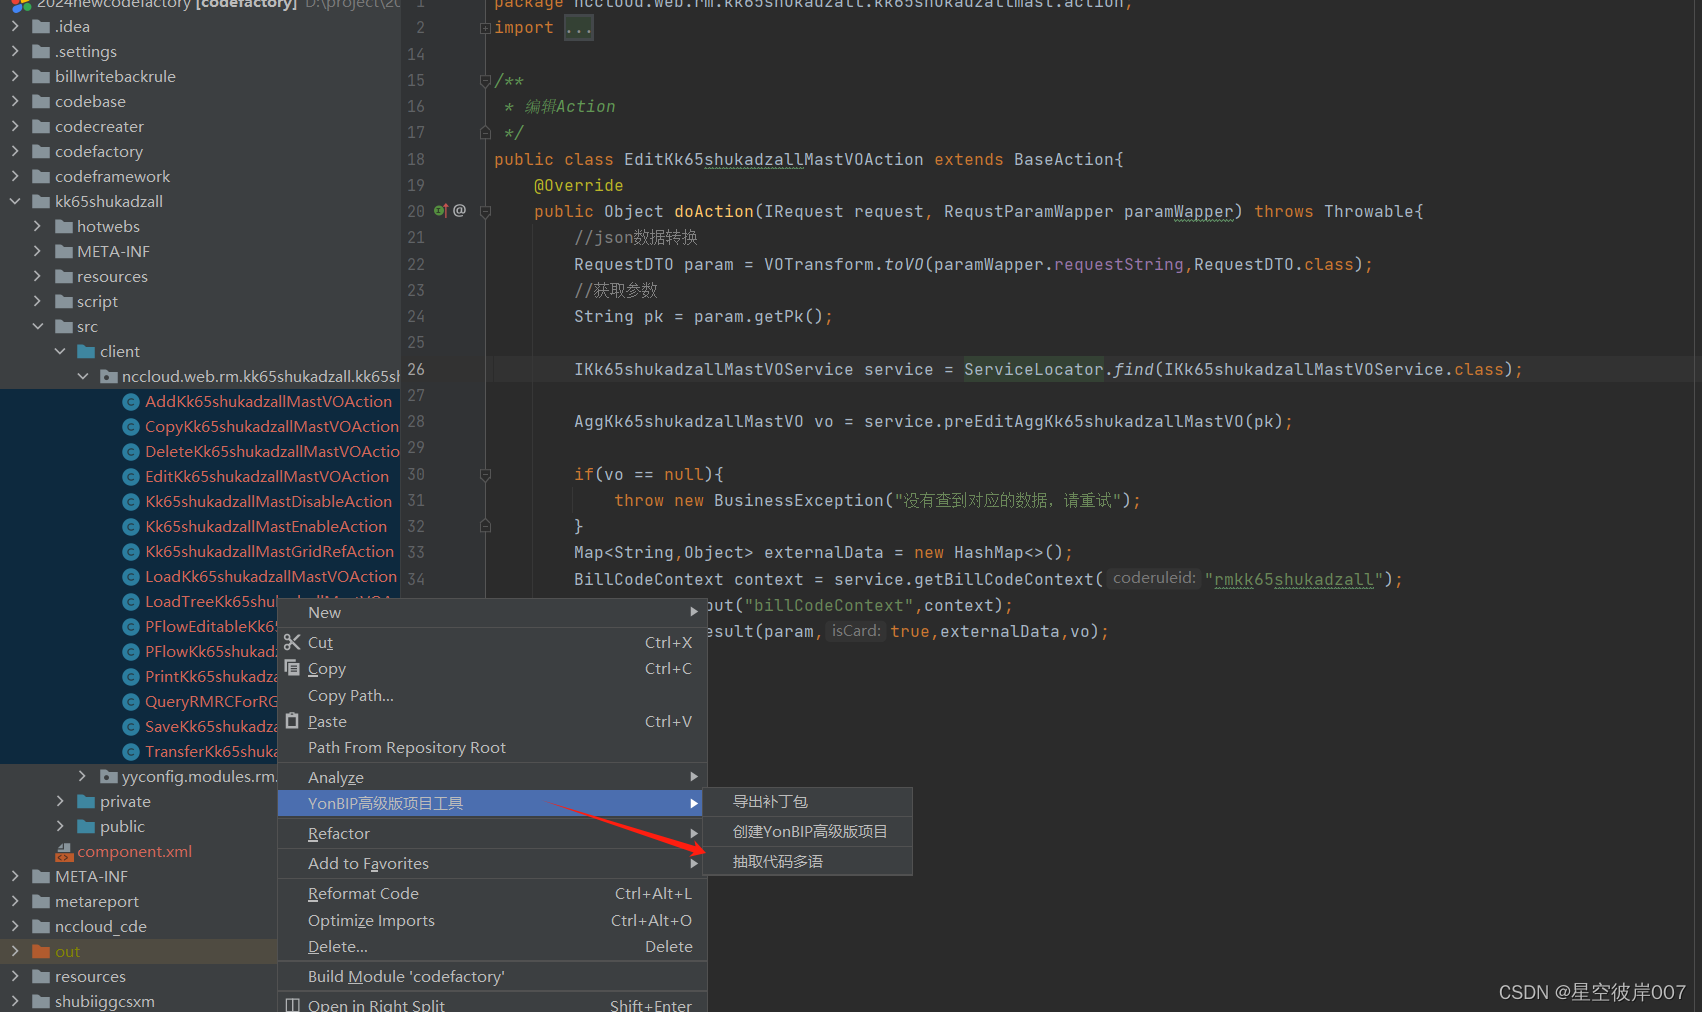Select 导出补丁包 submenu entry
This screenshot has width=1702, height=1012.
[808, 802]
